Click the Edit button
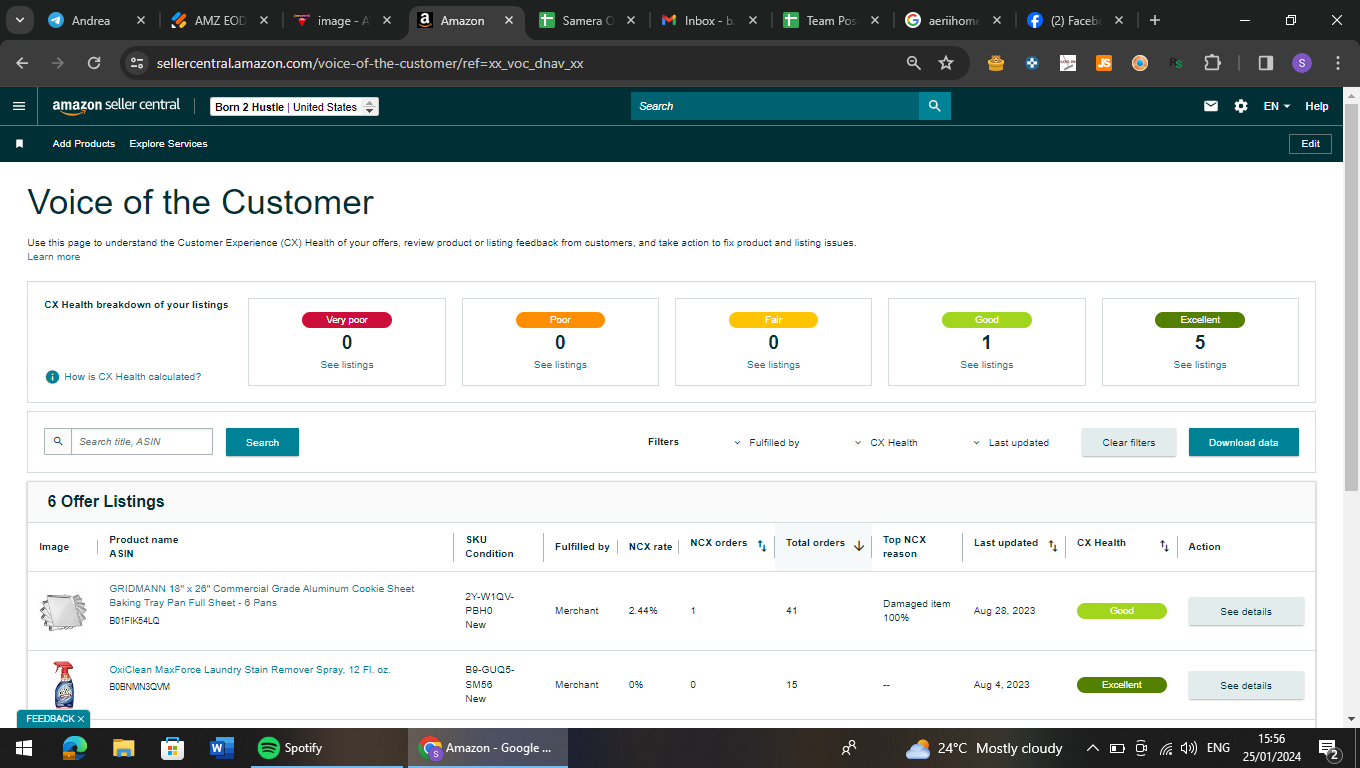Screen dimensions: 1360x768 [x=1310, y=144]
